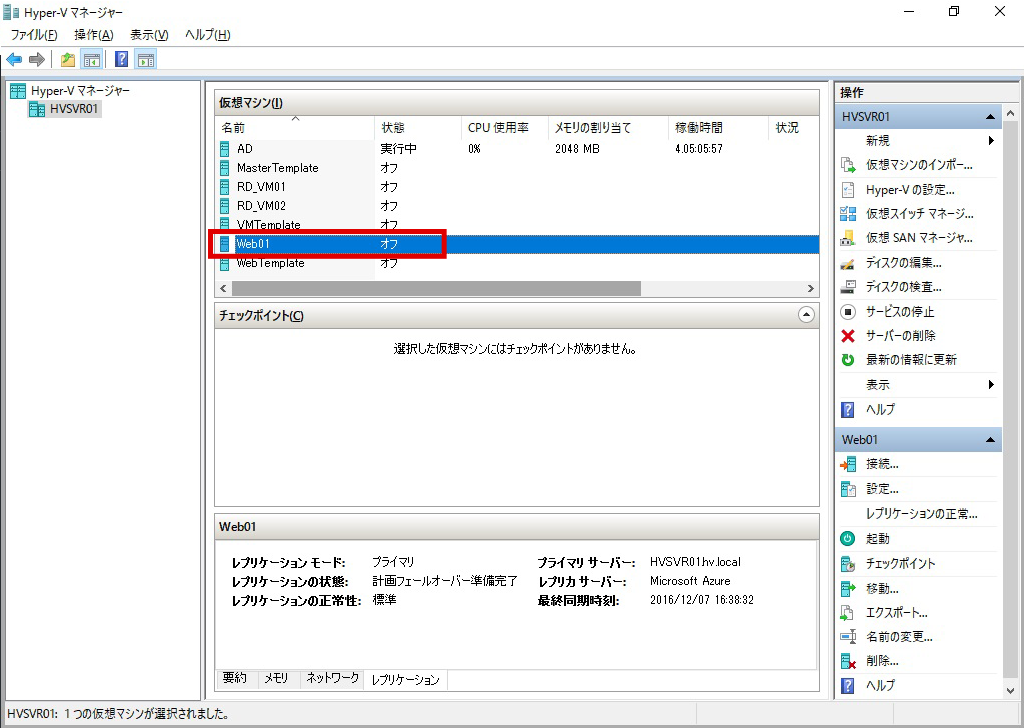Click the RD_VM01 VM icon
Image resolution: width=1024 pixels, height=728 pixels.
(225, 187)
